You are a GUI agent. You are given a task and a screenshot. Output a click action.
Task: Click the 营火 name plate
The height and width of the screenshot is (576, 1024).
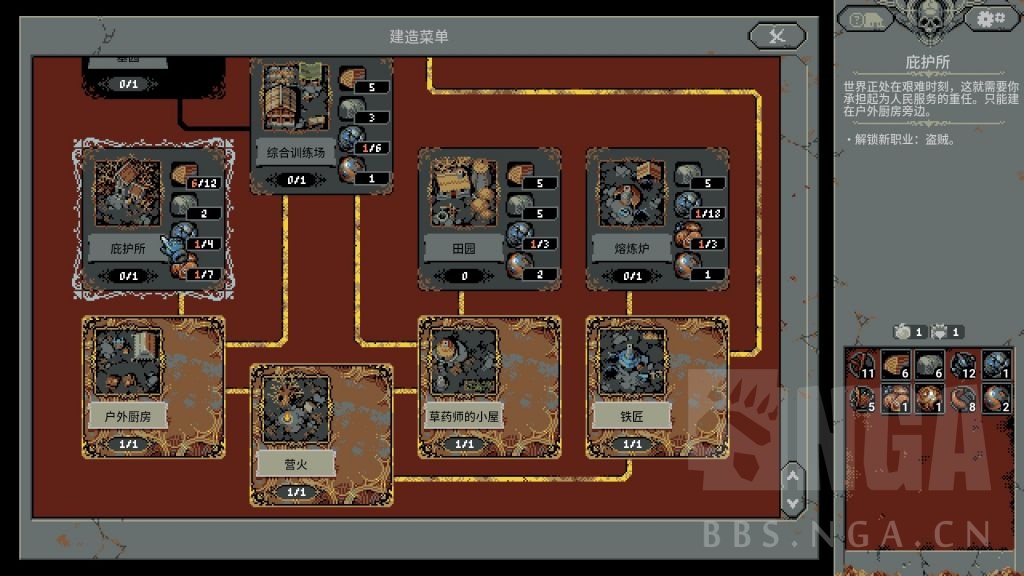point(296,464)
